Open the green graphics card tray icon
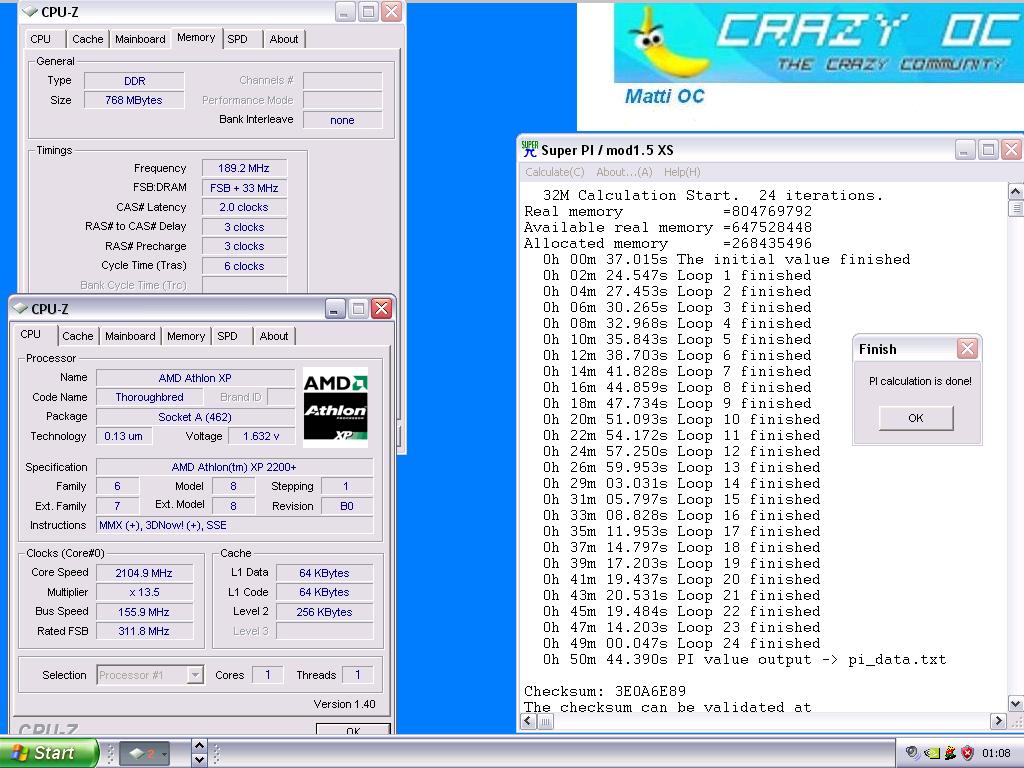The image size is (1024, 768). coord(932,753)
